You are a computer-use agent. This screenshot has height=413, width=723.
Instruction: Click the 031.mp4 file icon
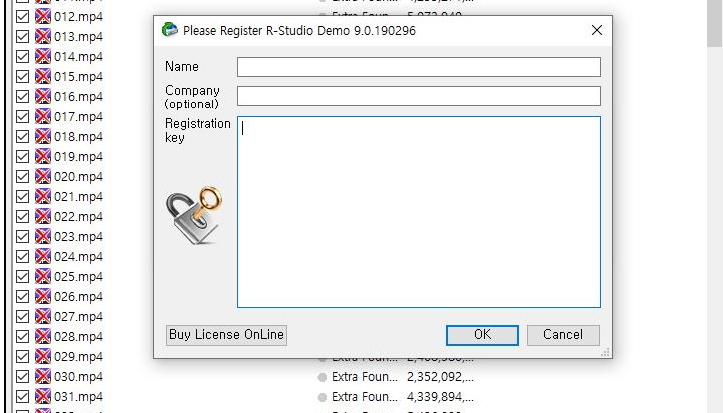click(x=43, y=397)
